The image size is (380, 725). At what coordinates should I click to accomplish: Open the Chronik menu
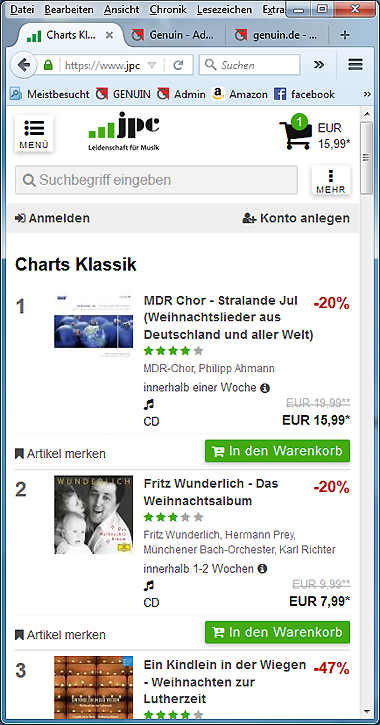pos(168,9)
